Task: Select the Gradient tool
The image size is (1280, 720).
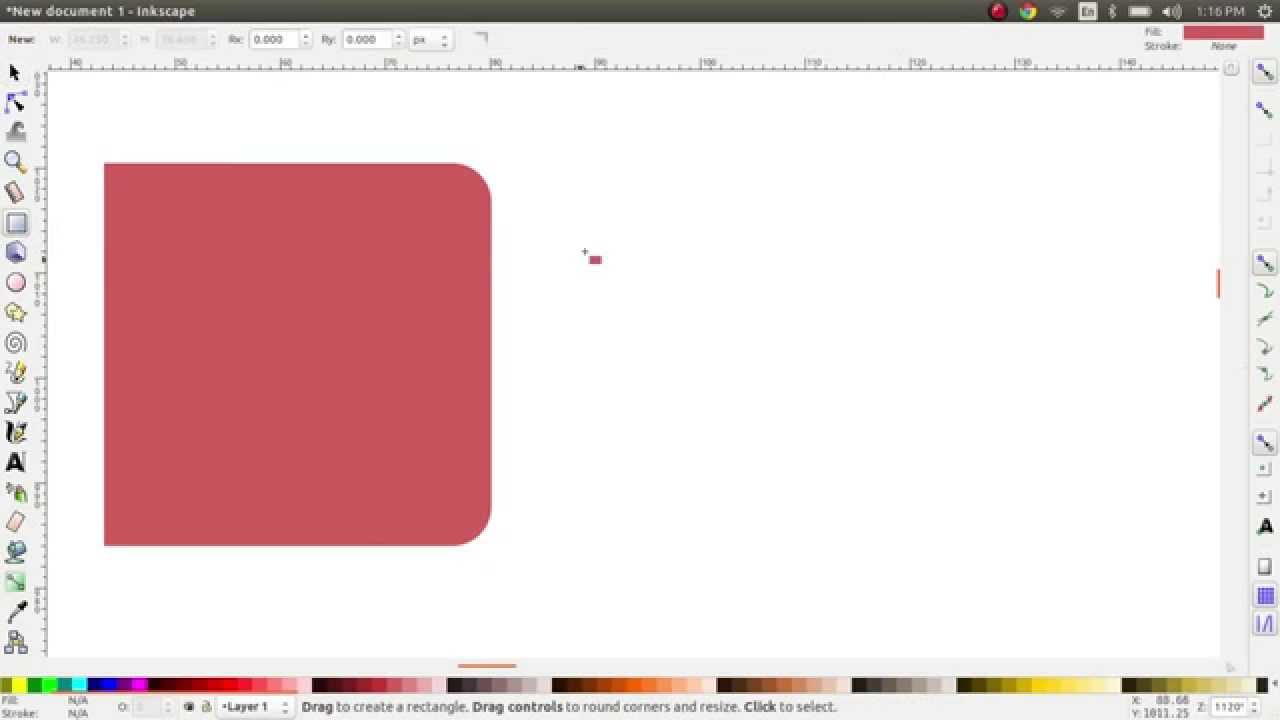Action: coord(15,582)
